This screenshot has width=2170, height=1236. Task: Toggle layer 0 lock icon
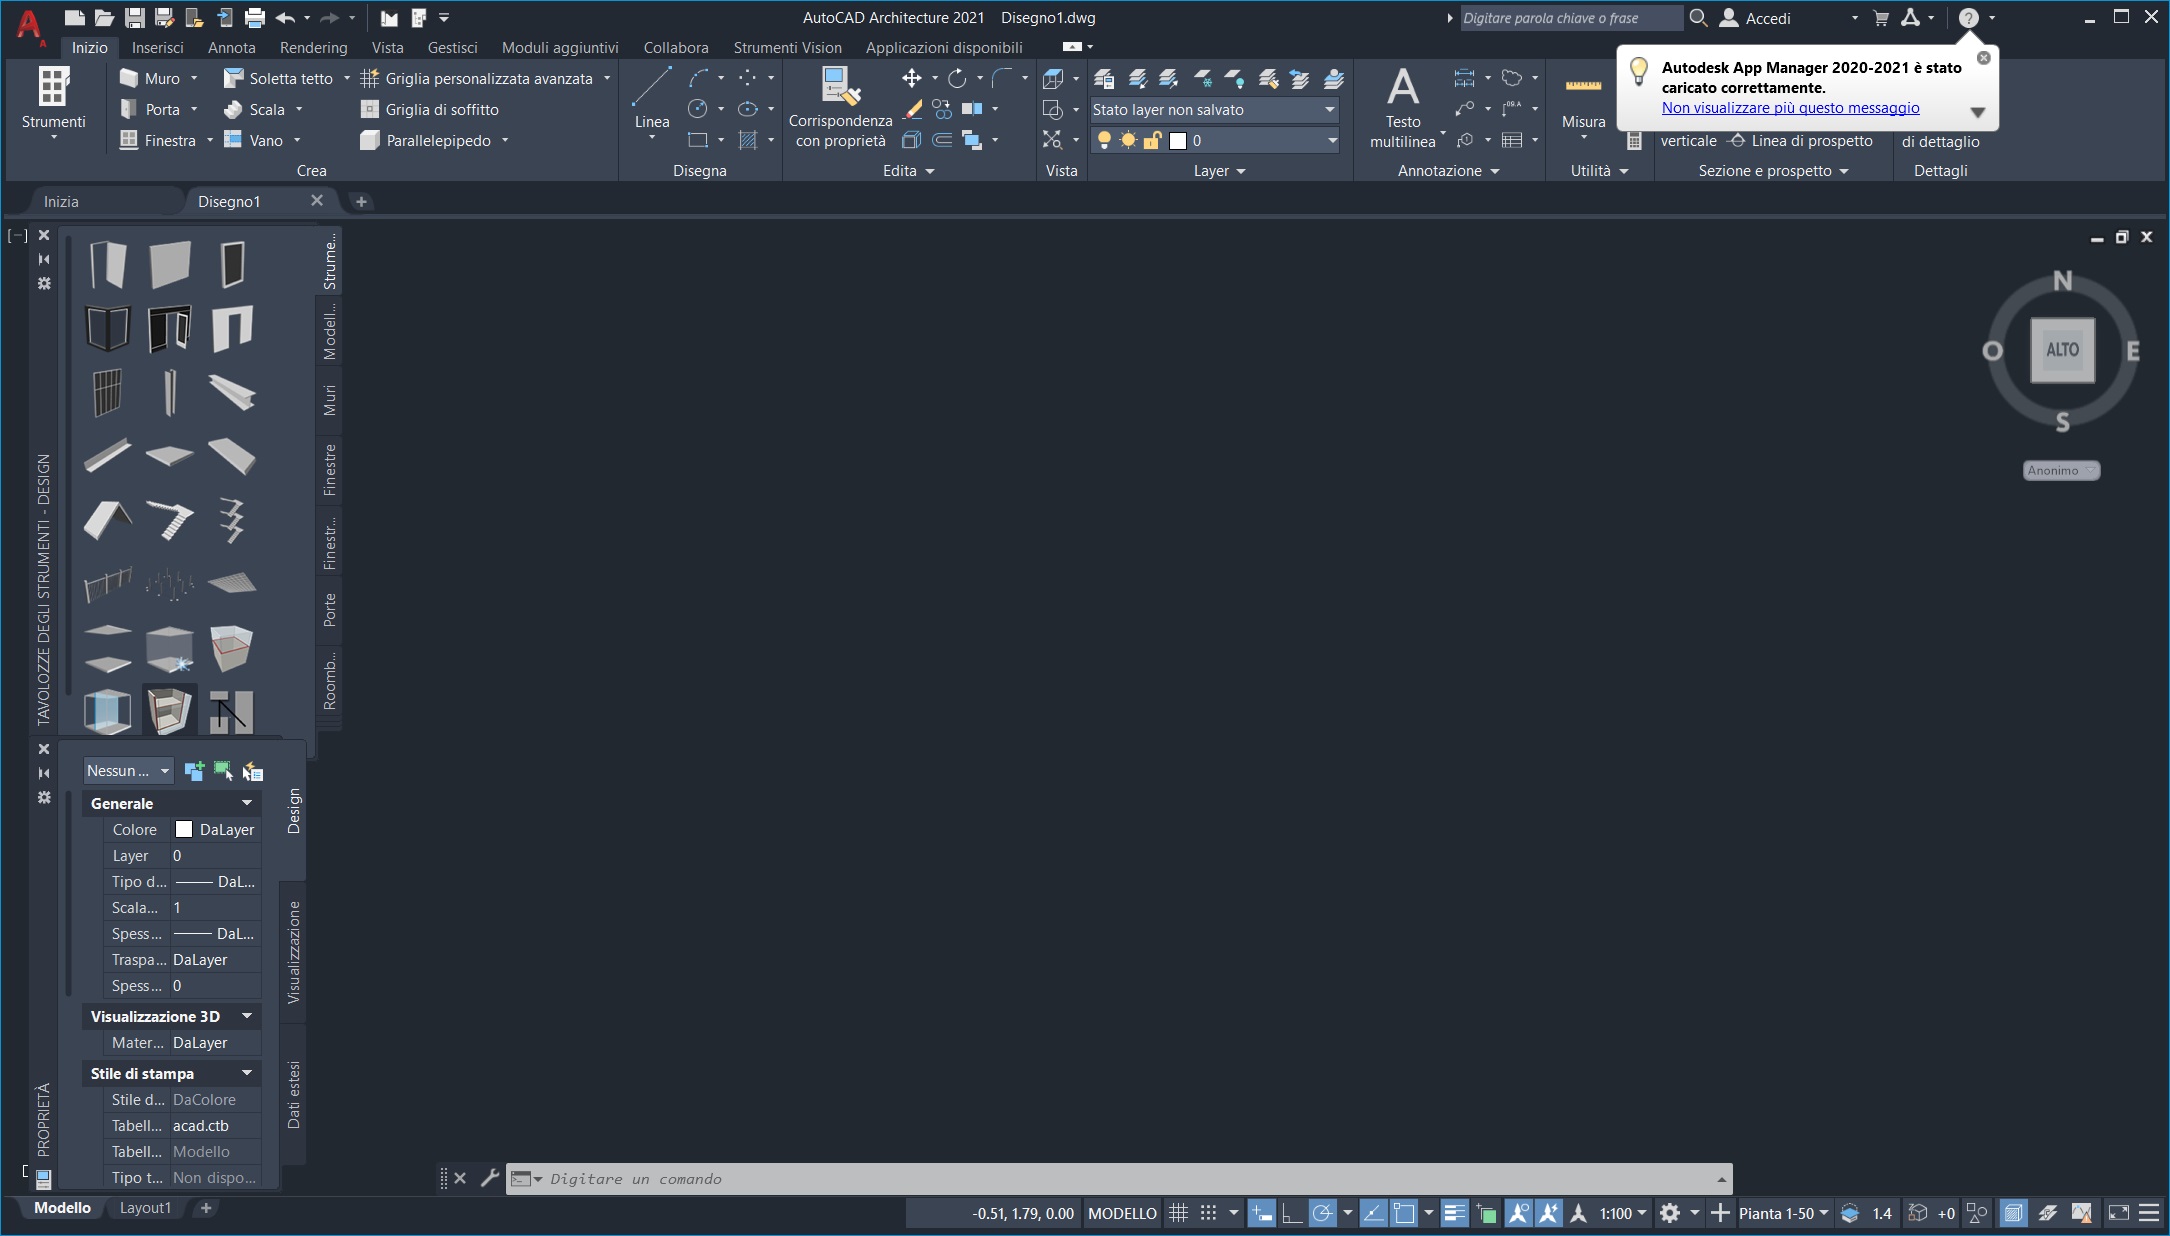point(1152,140)
